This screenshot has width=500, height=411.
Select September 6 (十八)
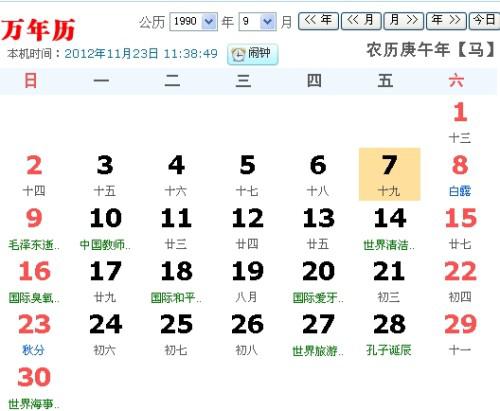[x=318, y=175]
